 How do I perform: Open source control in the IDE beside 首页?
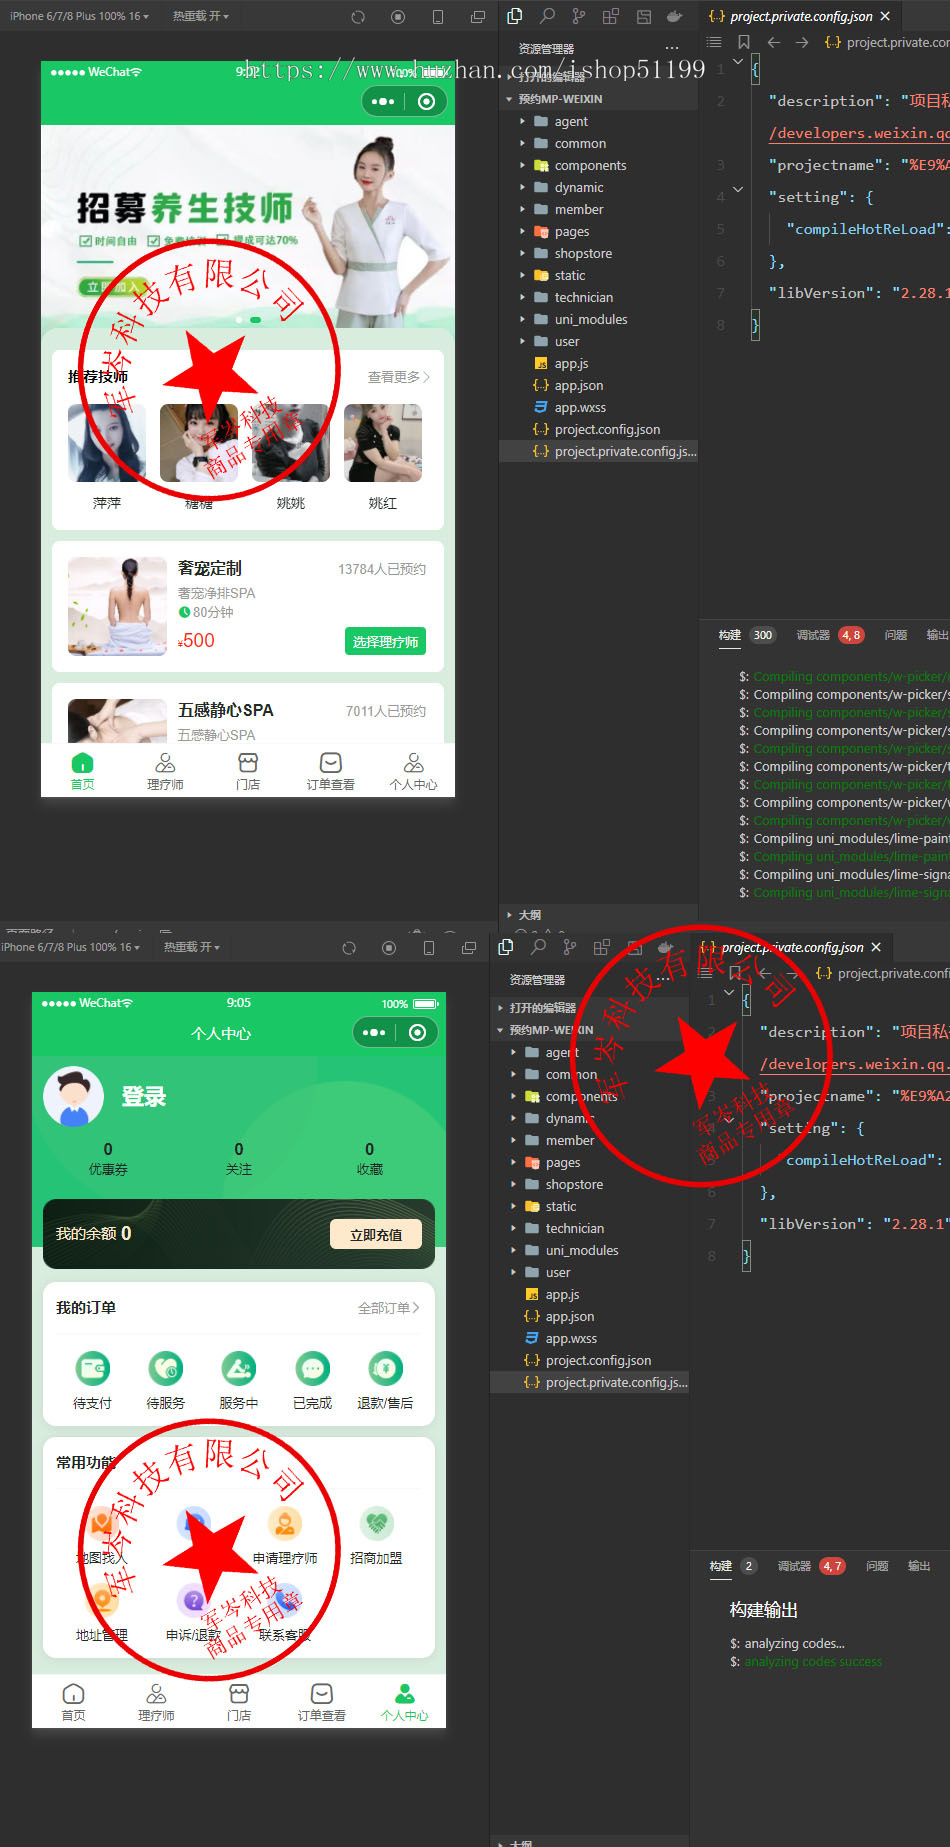pyautogui.click(x=579, y=16)
